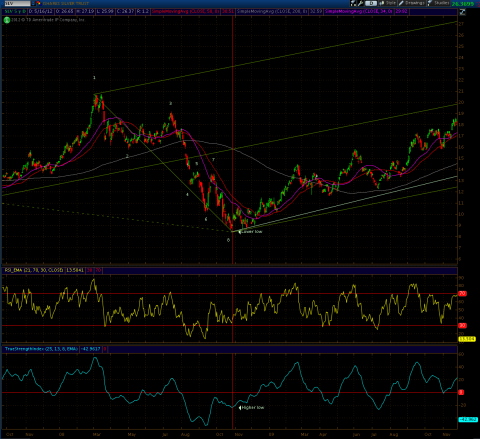Click the chart scale icon at top right

point(462,12)
